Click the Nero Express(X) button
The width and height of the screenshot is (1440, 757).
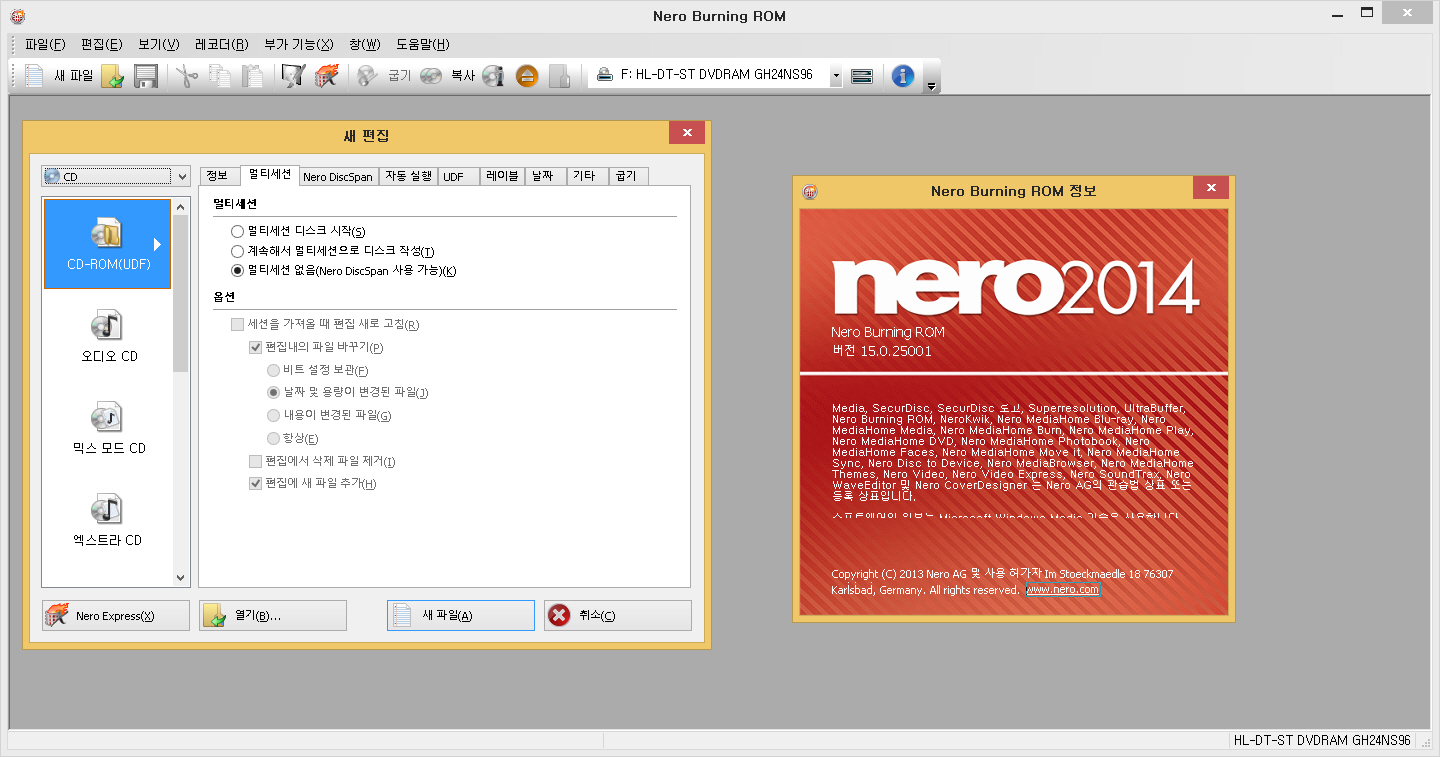point(116,616)
